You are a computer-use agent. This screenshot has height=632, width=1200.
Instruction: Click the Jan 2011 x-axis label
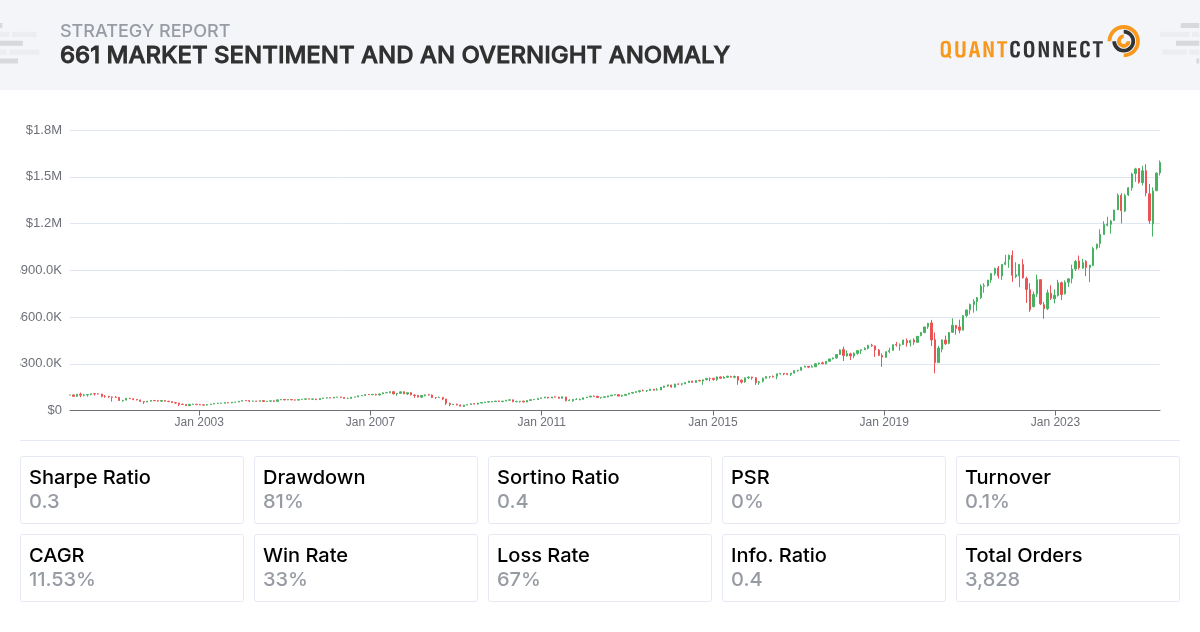point(541,422)
